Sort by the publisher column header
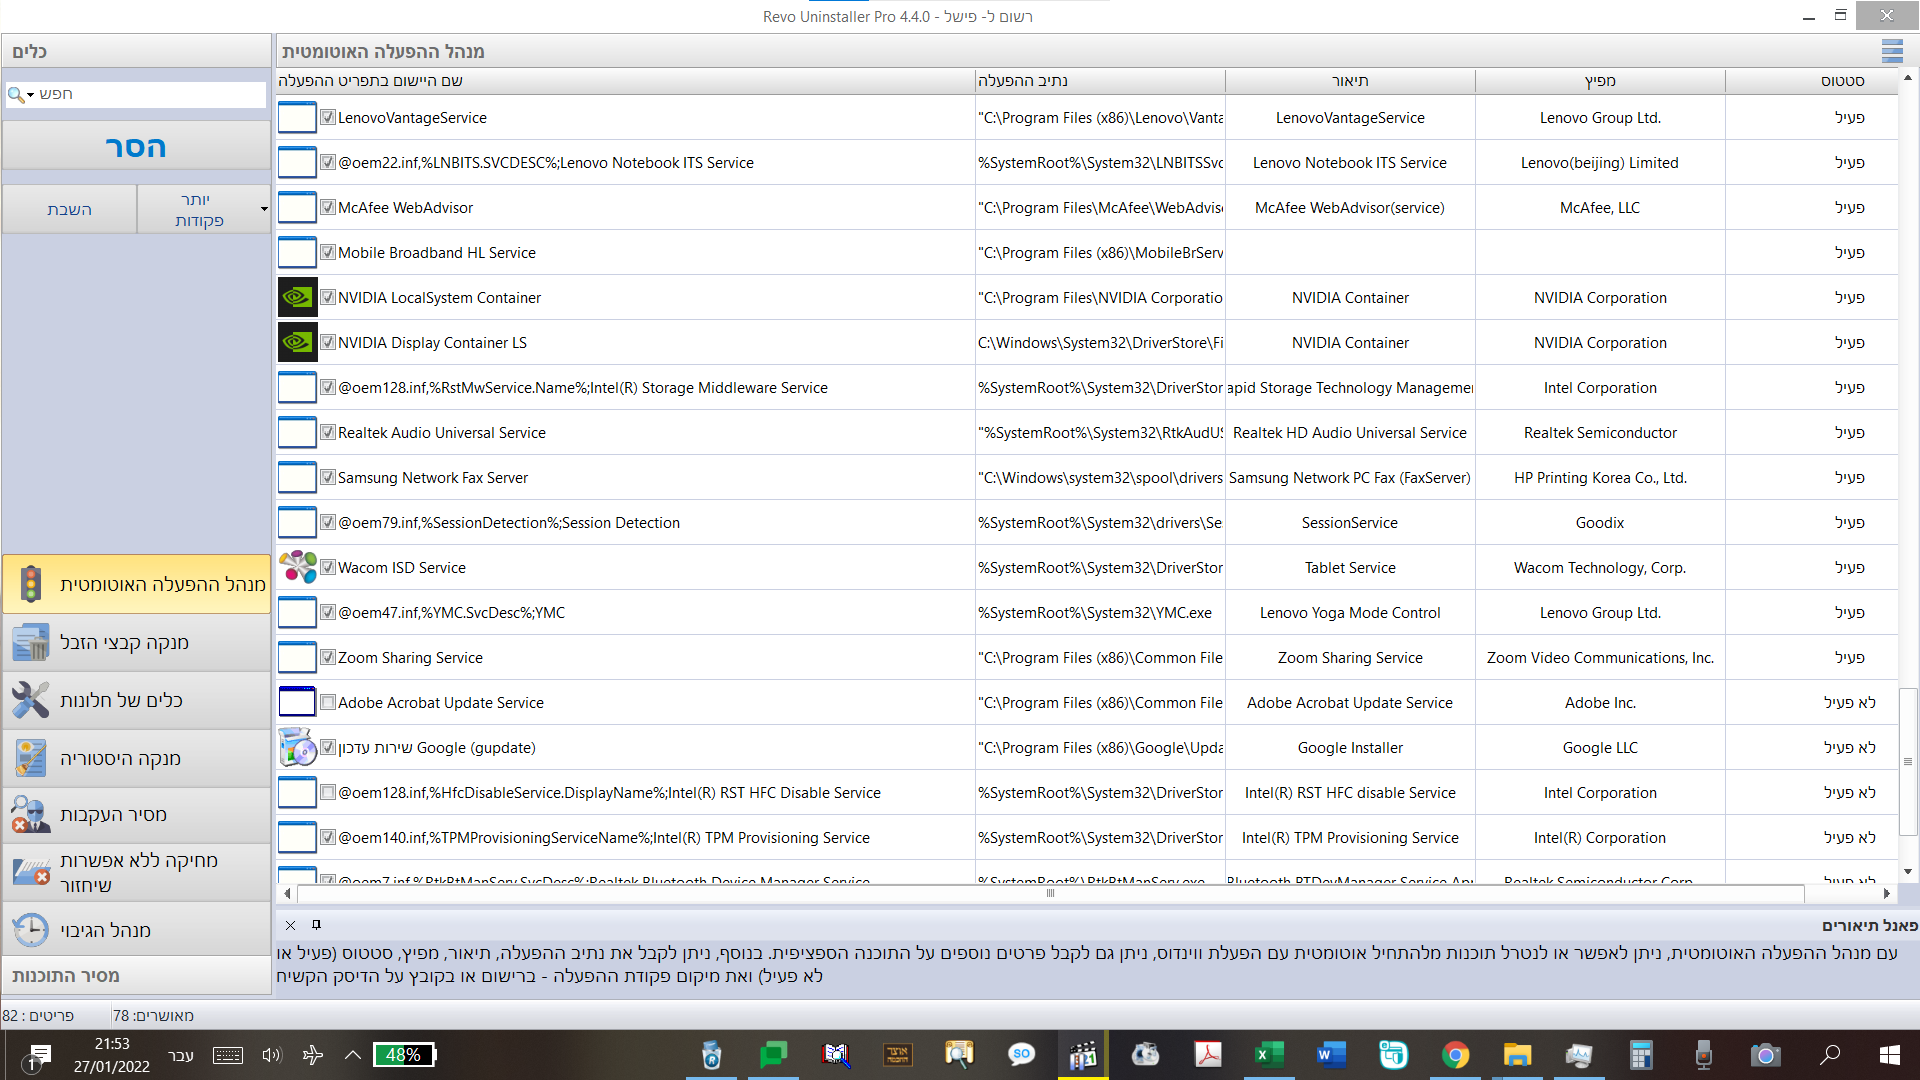The width and height of the screenshot is (1920, 1080). pos(1600,81)
